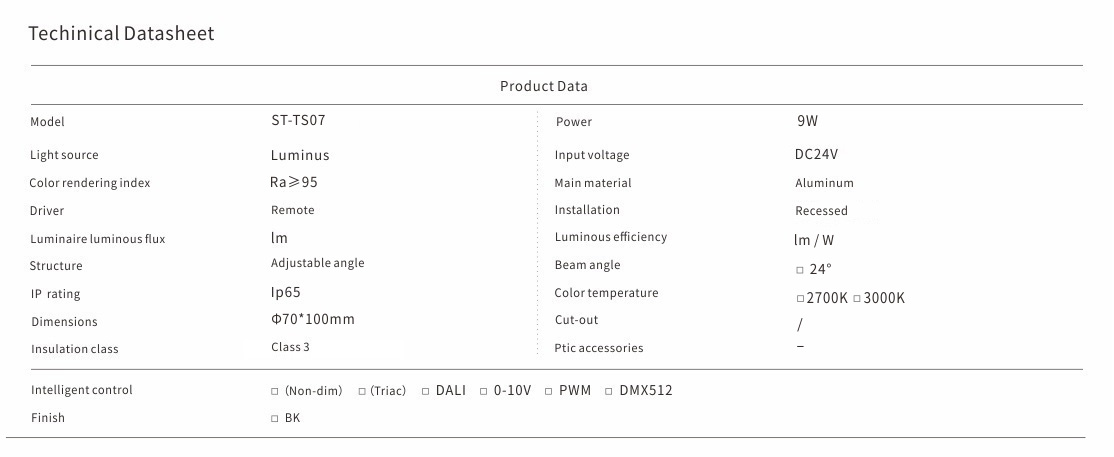Screen dimensions: 1114x457
Task: Enable the DMX512 checkbox
Action: point(610,391)
